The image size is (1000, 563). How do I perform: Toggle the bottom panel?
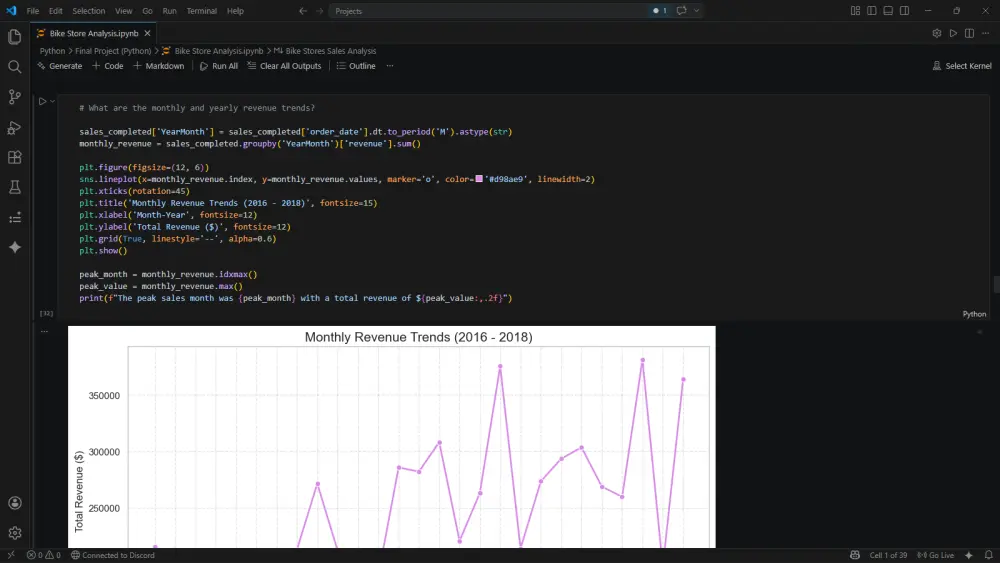pos(888,11)
